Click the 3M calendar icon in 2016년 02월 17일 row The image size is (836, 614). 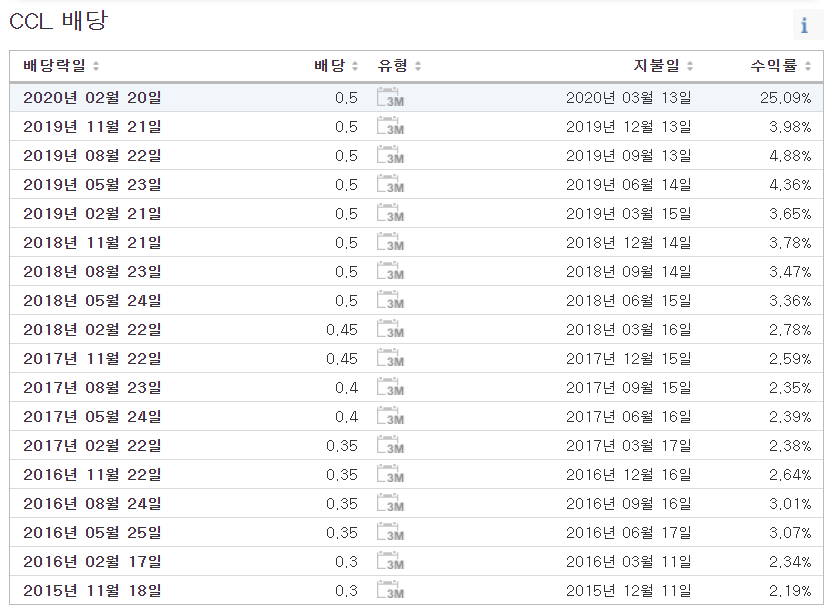click(390, 561)
